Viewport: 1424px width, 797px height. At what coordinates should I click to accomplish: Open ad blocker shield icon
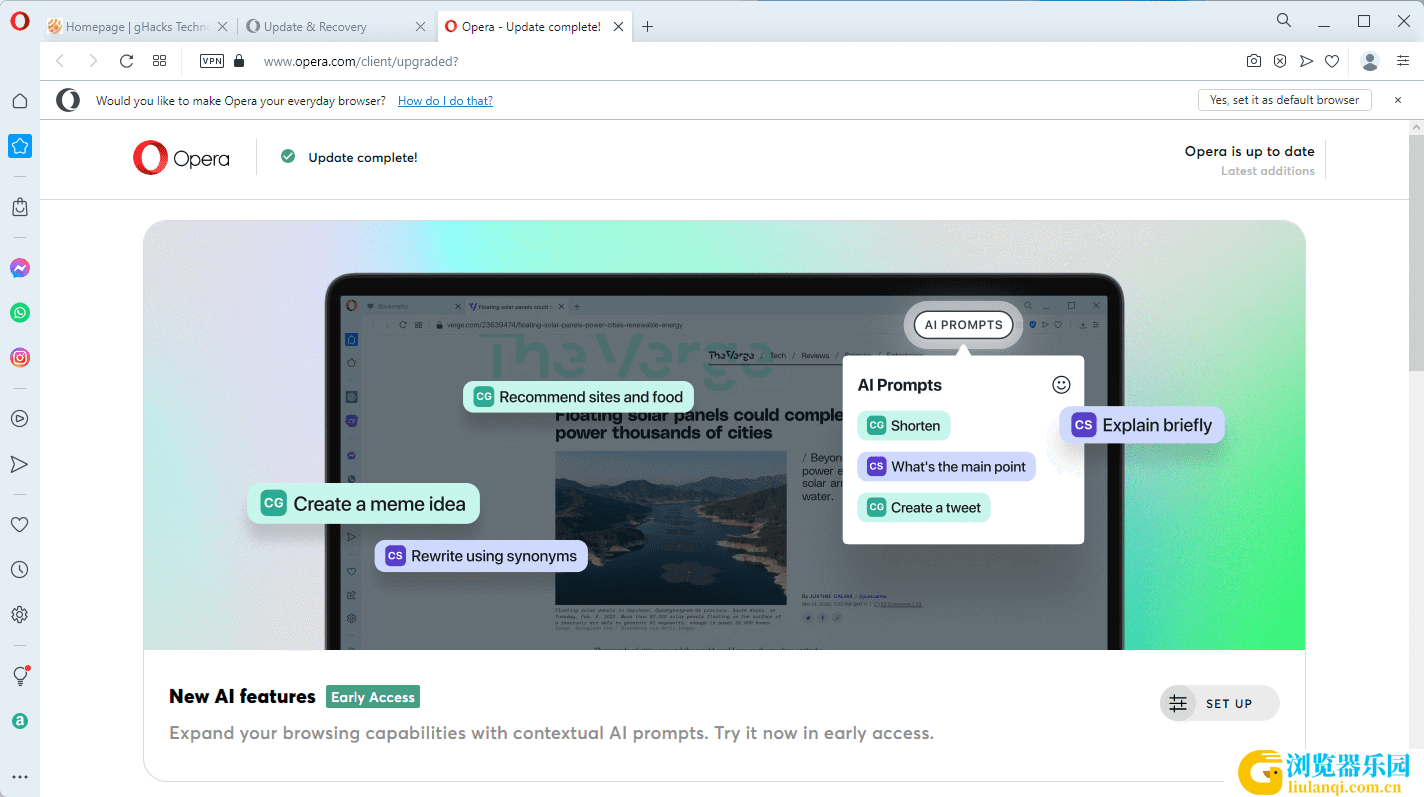pyautogui.click(x=1280, y=61)
